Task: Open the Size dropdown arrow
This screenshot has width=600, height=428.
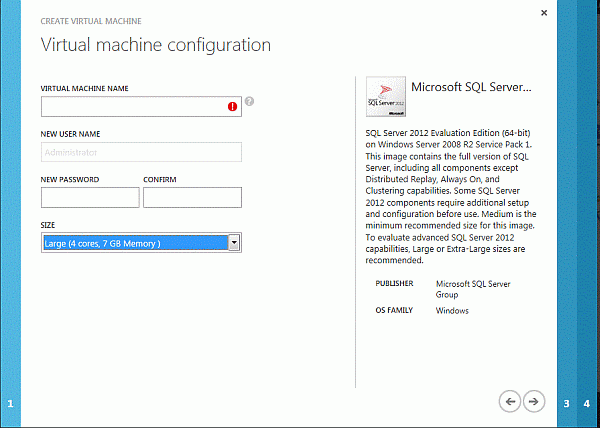Action: point(234,242)
